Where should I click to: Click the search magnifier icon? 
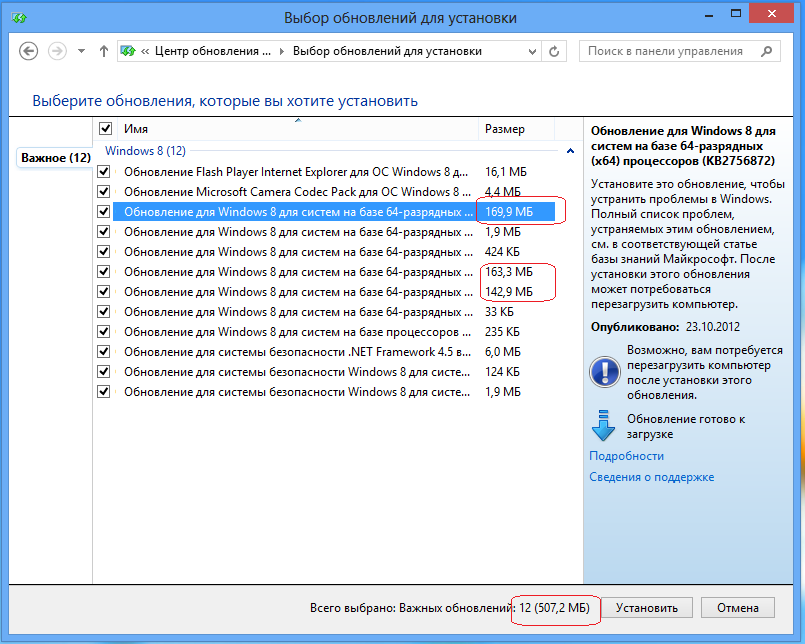(766, 51)
